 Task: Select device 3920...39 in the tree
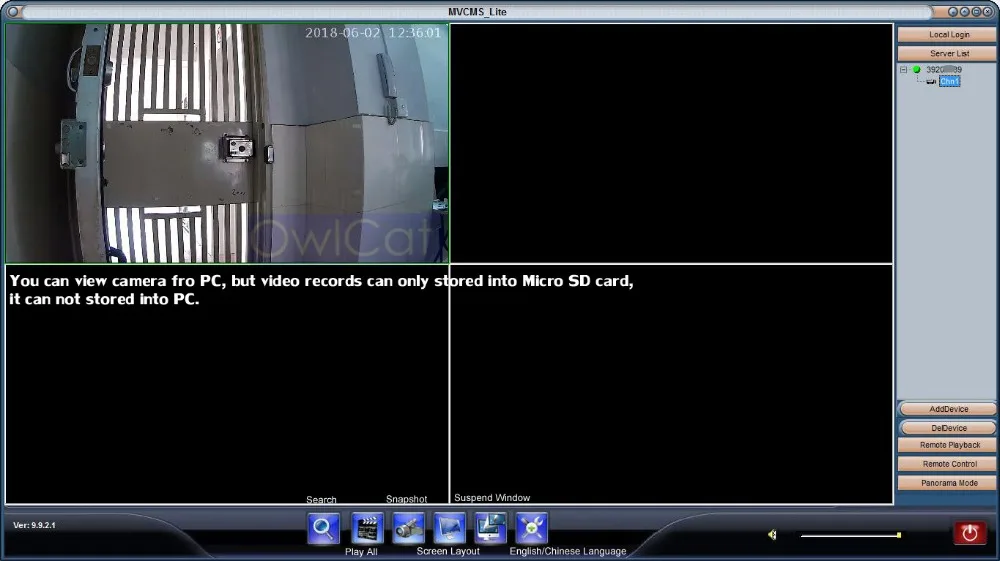pos(944,69)
